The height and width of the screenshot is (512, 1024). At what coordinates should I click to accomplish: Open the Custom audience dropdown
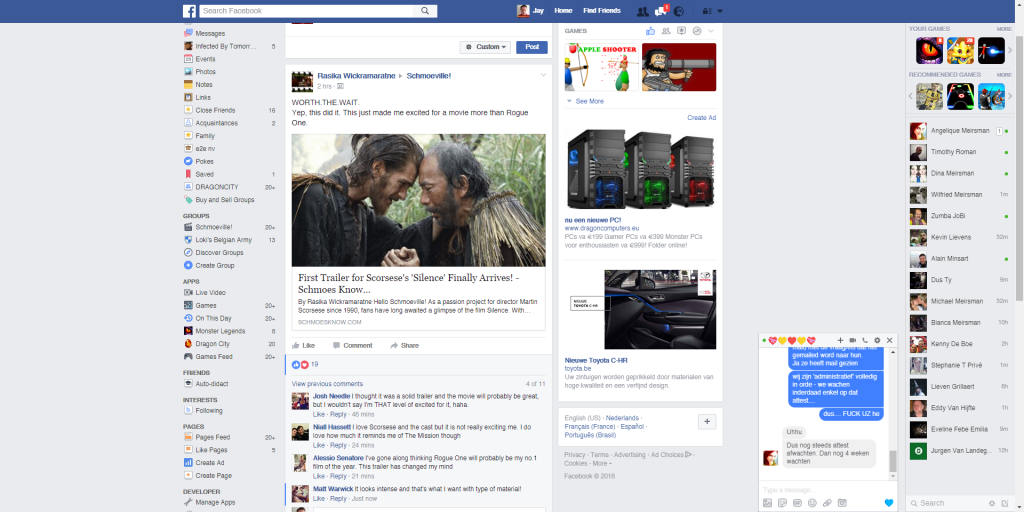tap(485, 47)
